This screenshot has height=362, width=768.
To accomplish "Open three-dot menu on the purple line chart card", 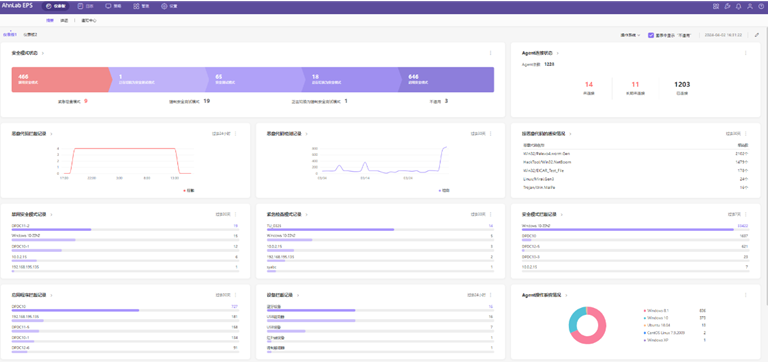I will [490, 133].
